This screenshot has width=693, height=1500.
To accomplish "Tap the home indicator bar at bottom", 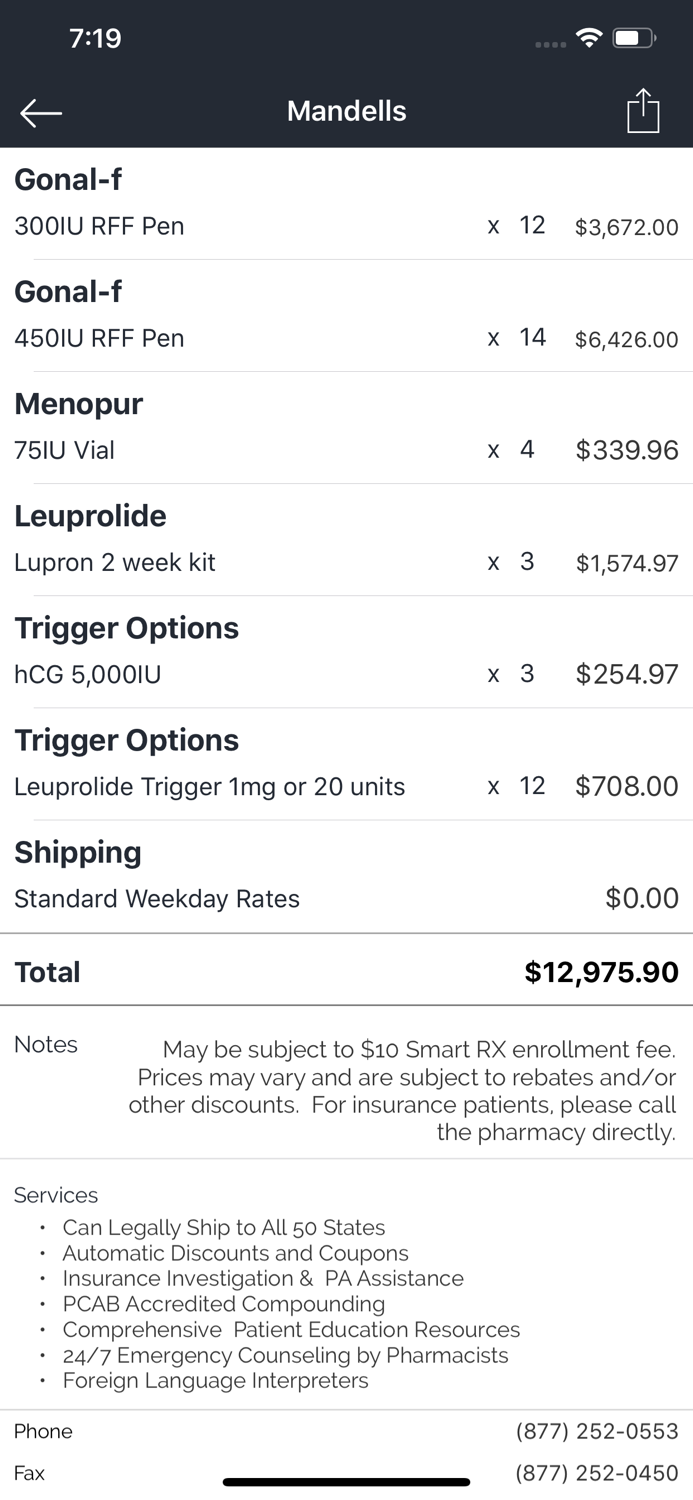I will click(x=346, y=1482).
